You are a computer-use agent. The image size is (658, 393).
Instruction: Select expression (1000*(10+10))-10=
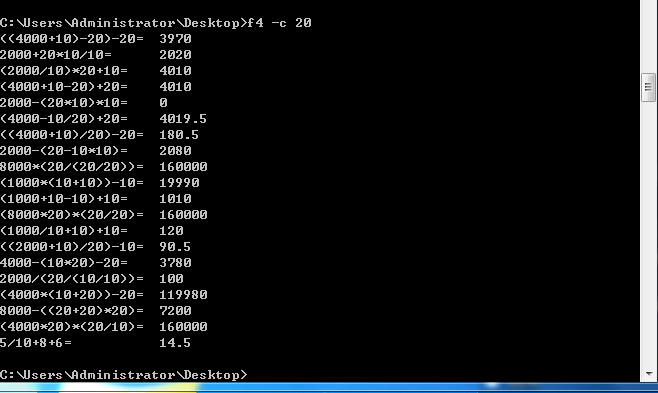(72, 182)
